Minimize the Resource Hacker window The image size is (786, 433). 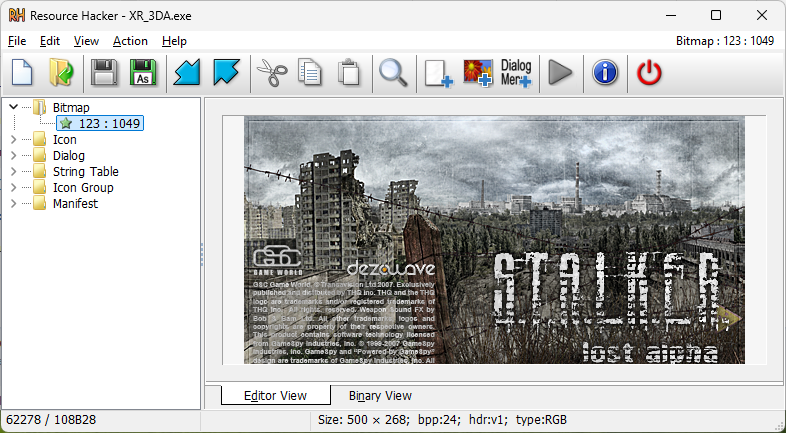671,16
